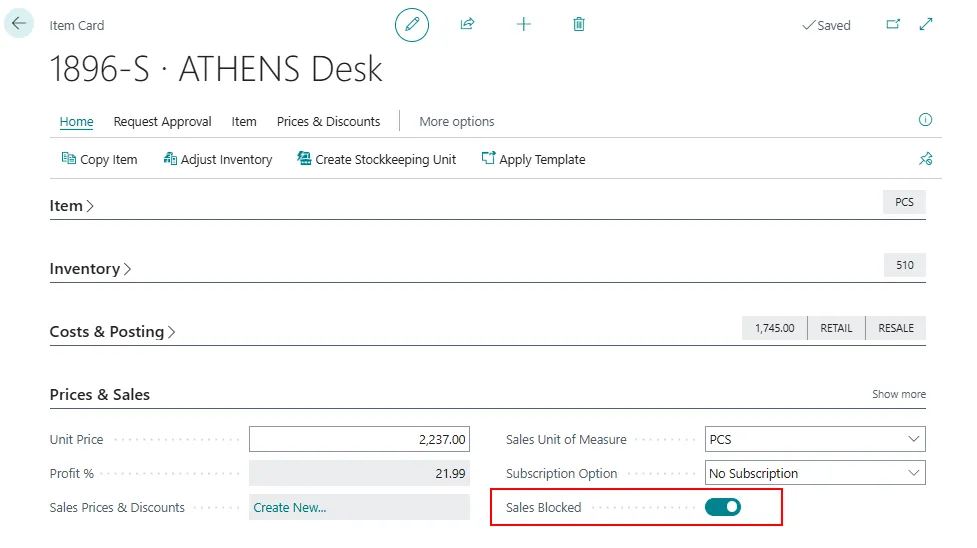
Task: Open the information FactBox icon
Action: tap(925, 120)
